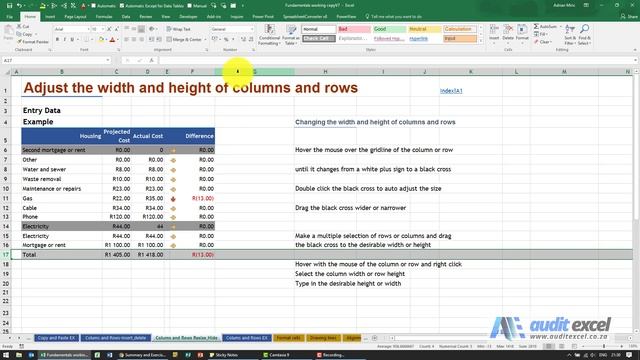Viewport: 640px width, 360px height.
Task: Click the Insert Function fx button
Action: click(151, 60)
